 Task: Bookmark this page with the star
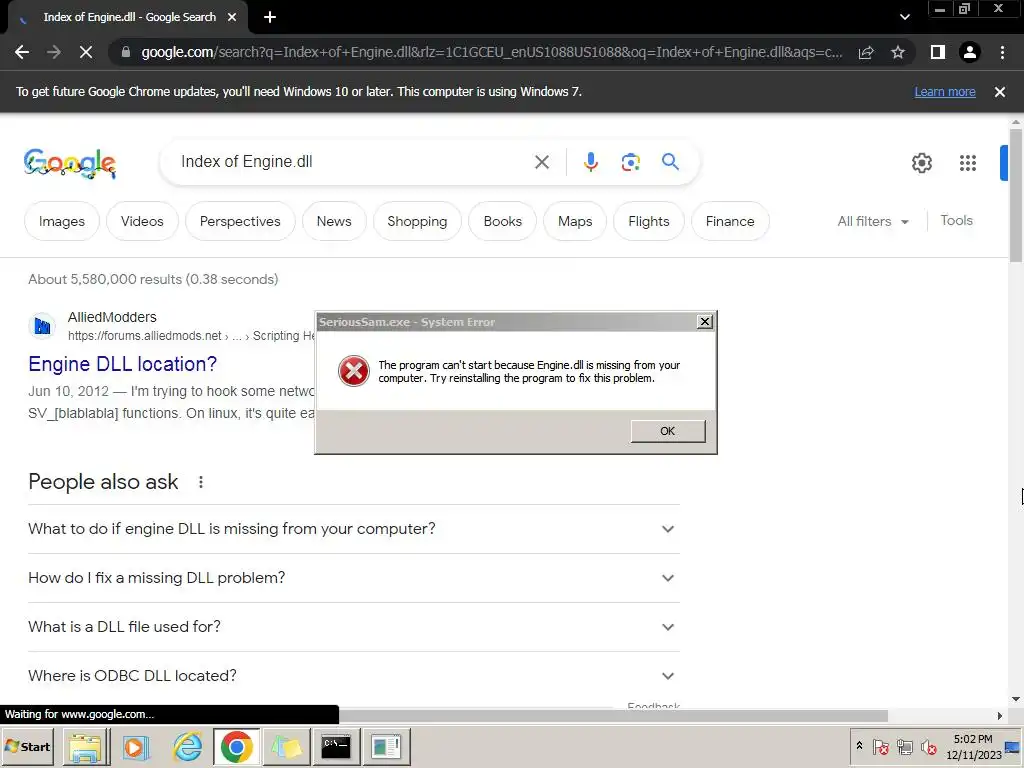pos(898,52)
